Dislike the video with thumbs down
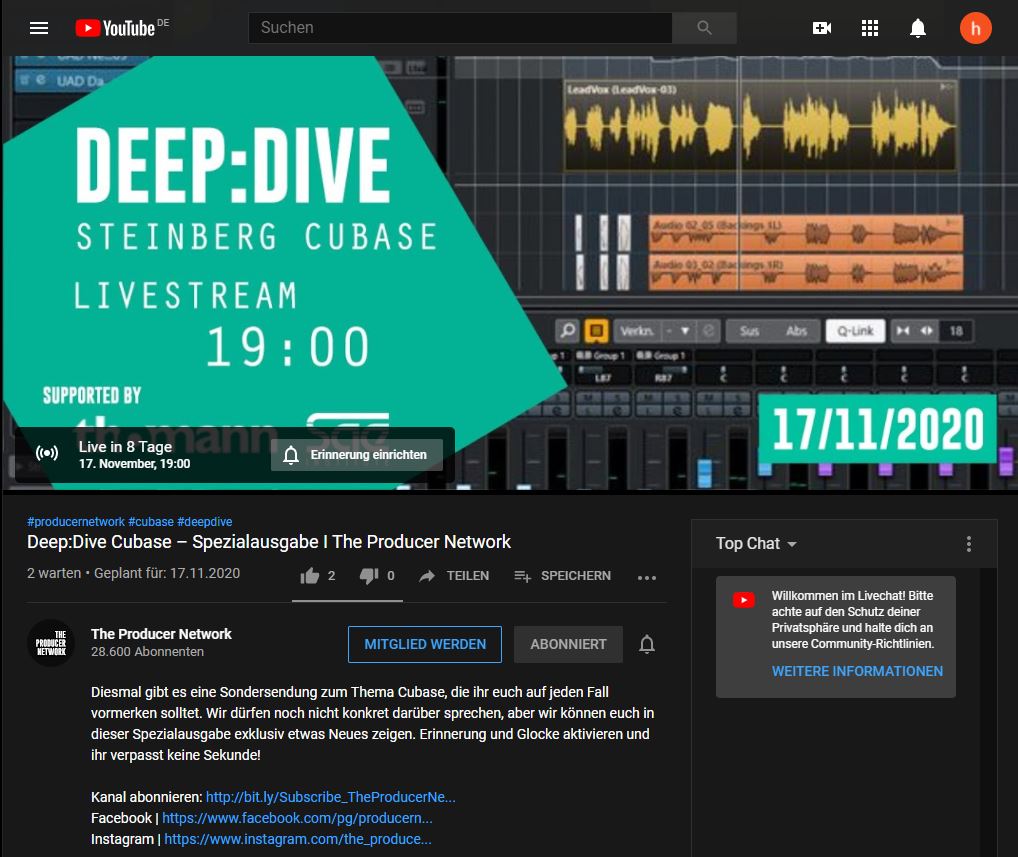This screenshot has height=857, width=1018. (369, 575)
